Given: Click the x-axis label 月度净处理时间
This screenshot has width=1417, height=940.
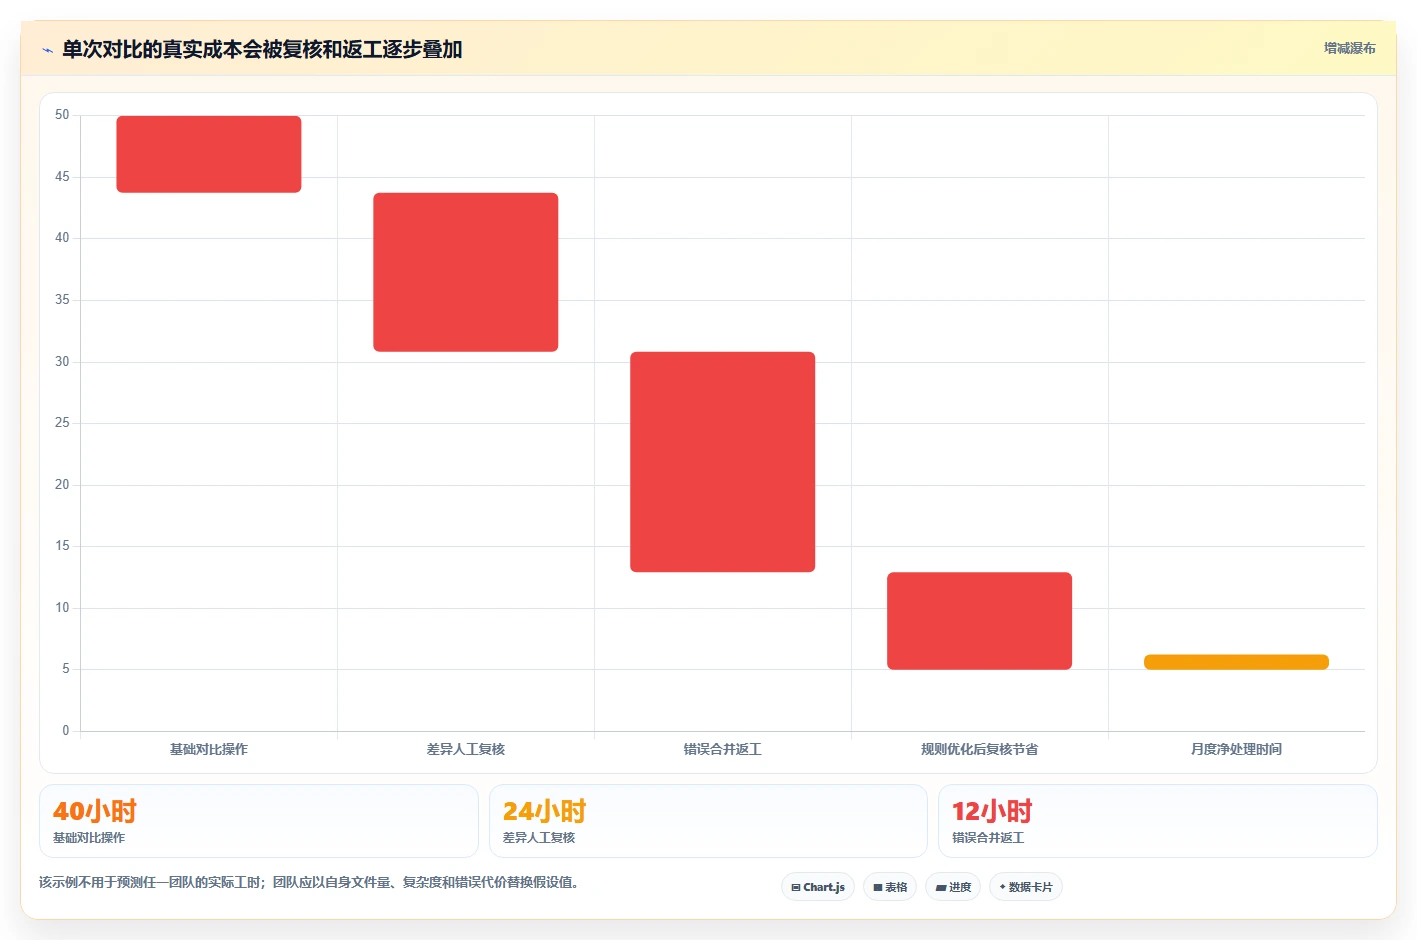Looking at the screenshot, I should click(x=1237, y=749).
